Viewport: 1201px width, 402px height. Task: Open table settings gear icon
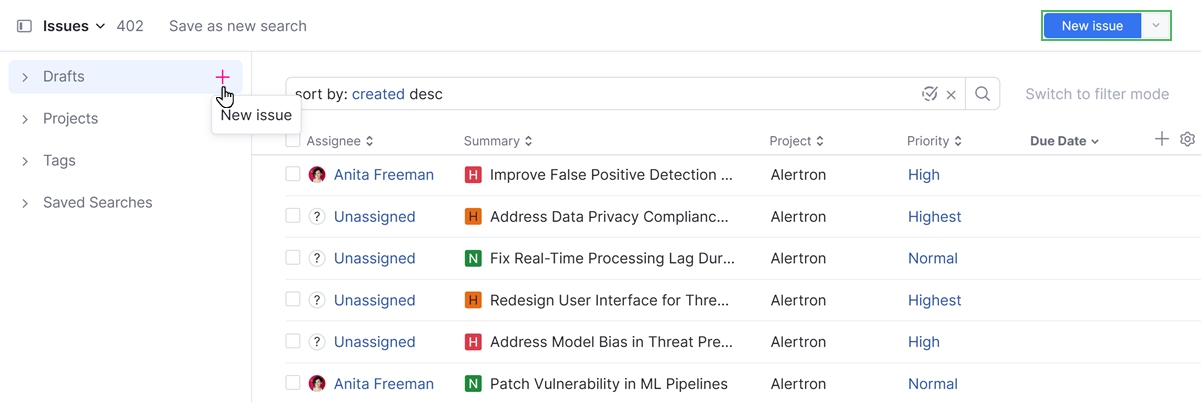click(1187, 140)
